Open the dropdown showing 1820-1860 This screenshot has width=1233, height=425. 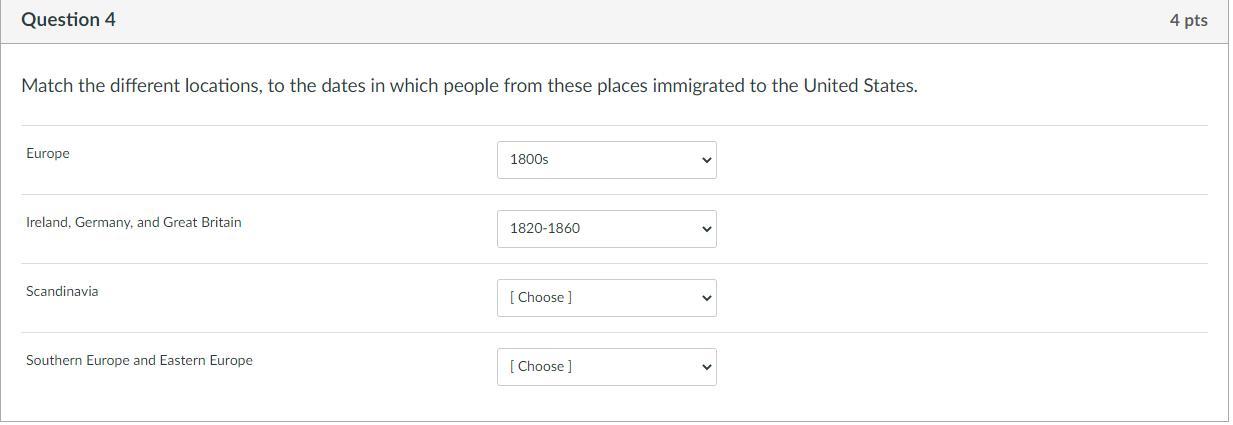(606, 229)
